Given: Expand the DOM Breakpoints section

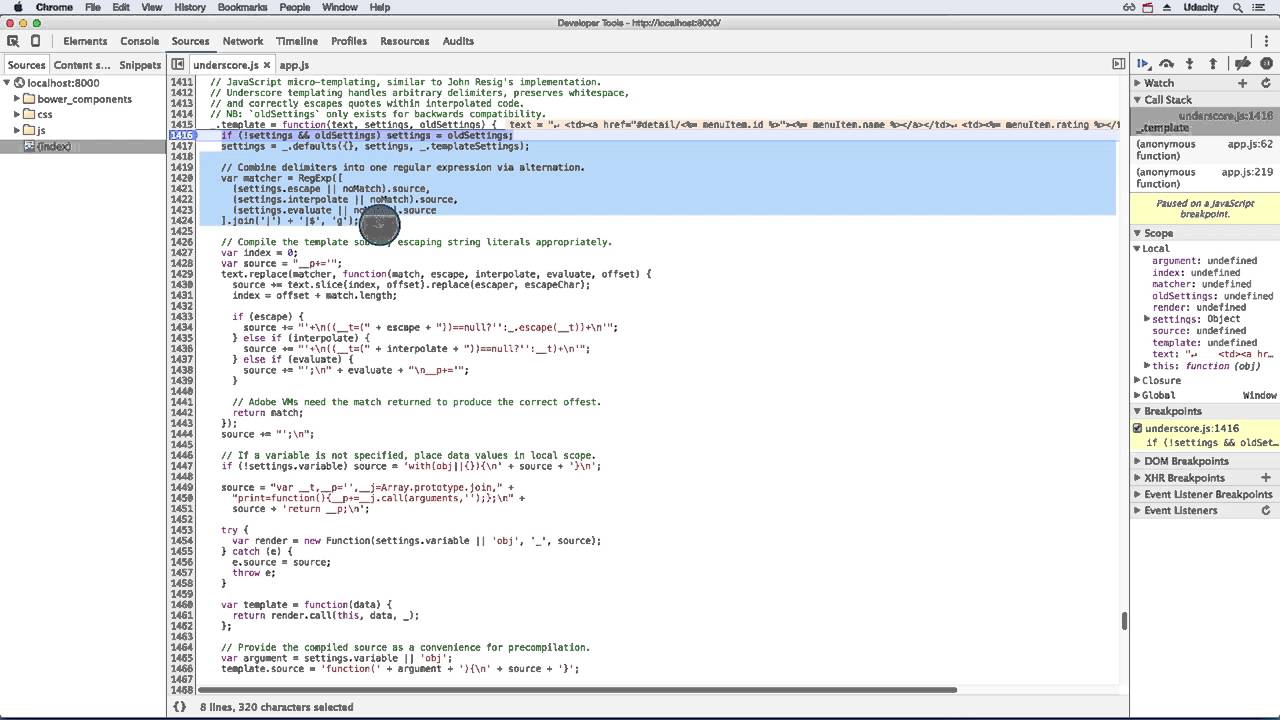Looking at the screenshot, I should [1137, 461].
